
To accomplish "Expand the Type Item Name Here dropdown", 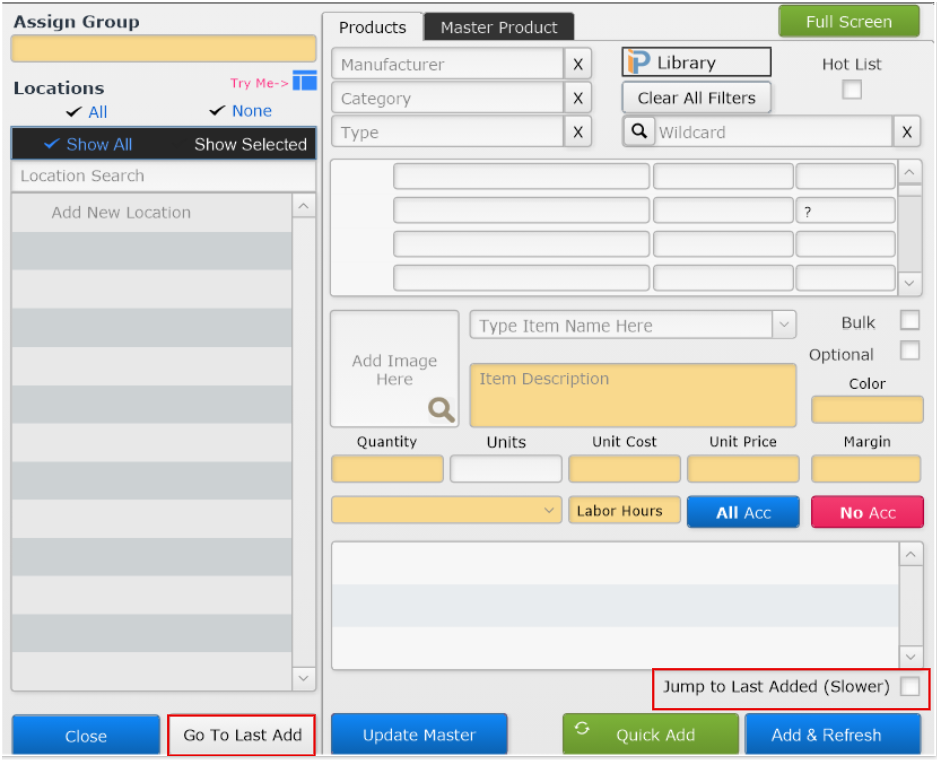I will 784,325.
